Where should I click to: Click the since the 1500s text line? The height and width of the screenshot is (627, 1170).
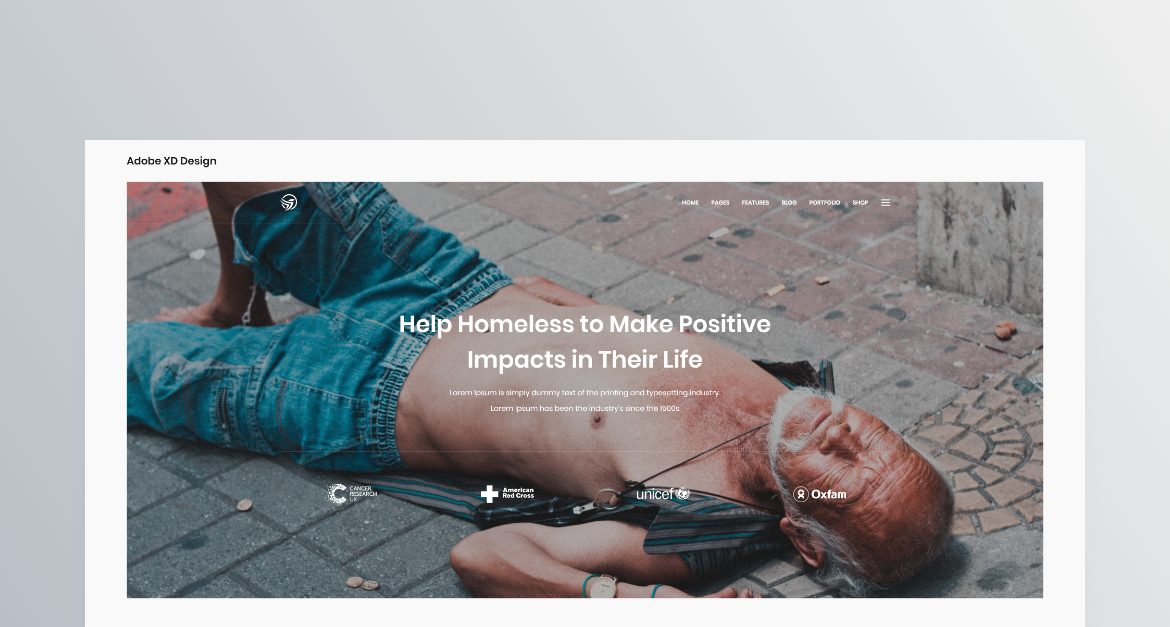(585, 408)
